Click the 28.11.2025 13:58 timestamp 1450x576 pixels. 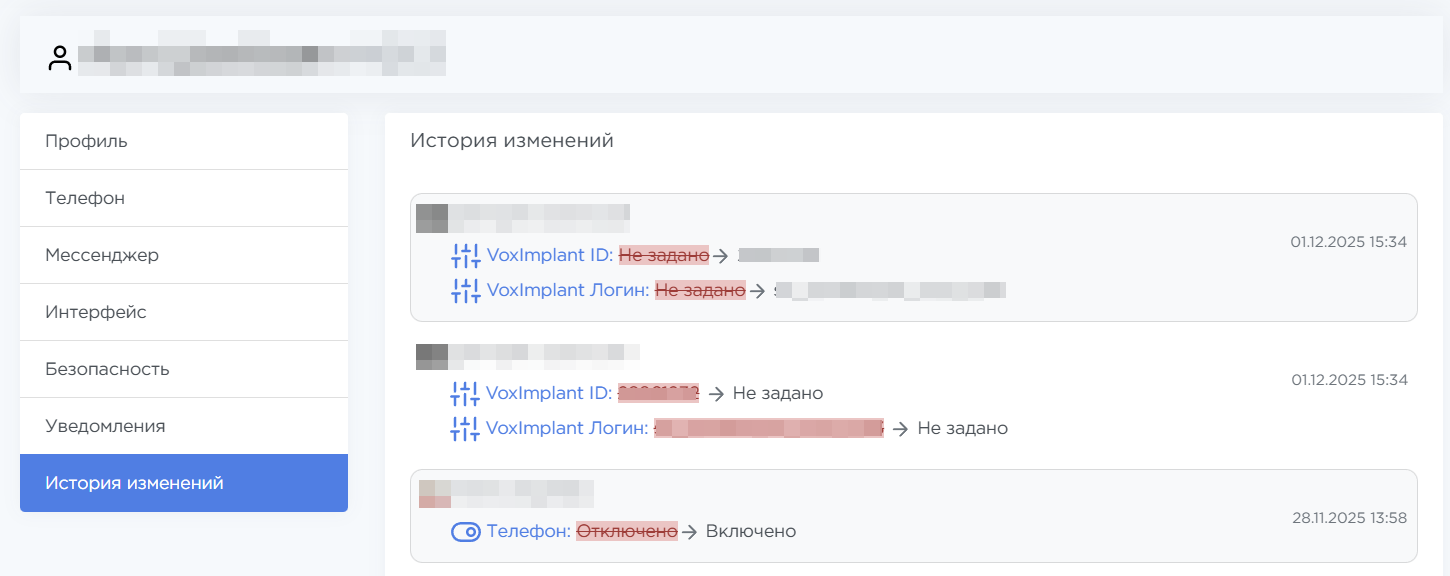click(x=1349, y=518)
